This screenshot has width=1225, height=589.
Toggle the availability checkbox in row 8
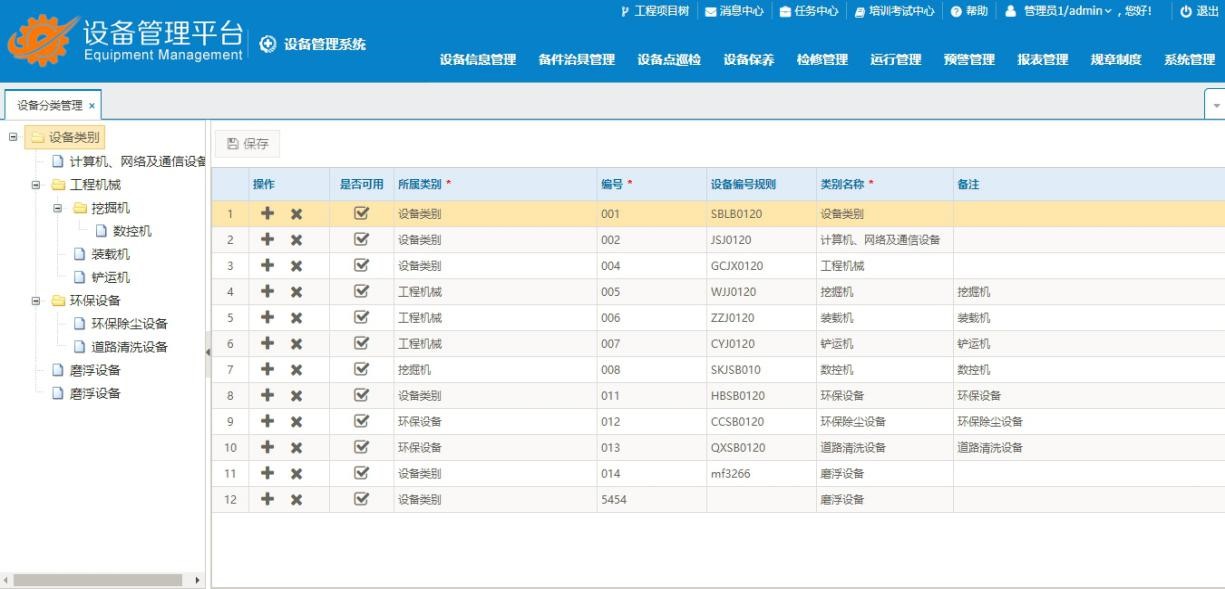pos(363,396)
